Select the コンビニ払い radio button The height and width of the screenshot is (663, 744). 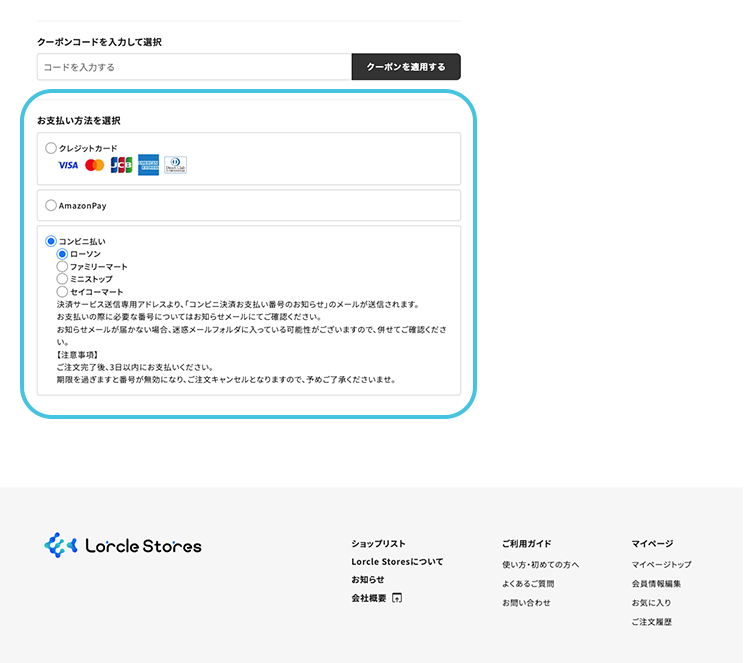(x=51, y=242)
